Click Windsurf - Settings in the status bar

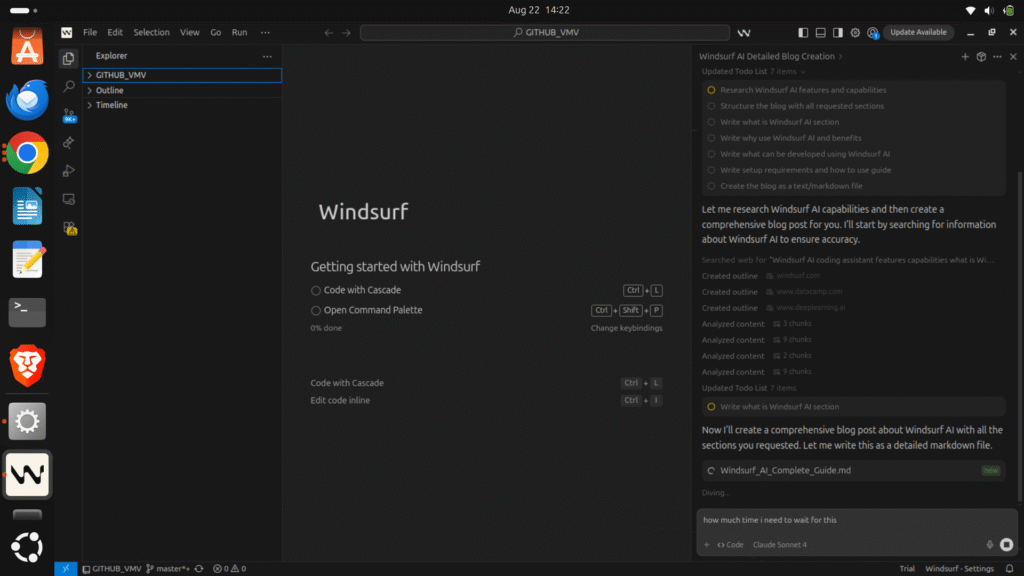pos(959,569)
